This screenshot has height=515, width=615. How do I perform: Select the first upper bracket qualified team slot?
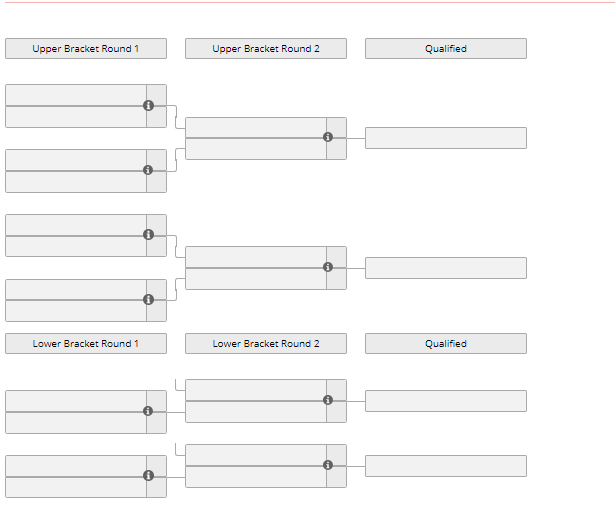(446, 138)
